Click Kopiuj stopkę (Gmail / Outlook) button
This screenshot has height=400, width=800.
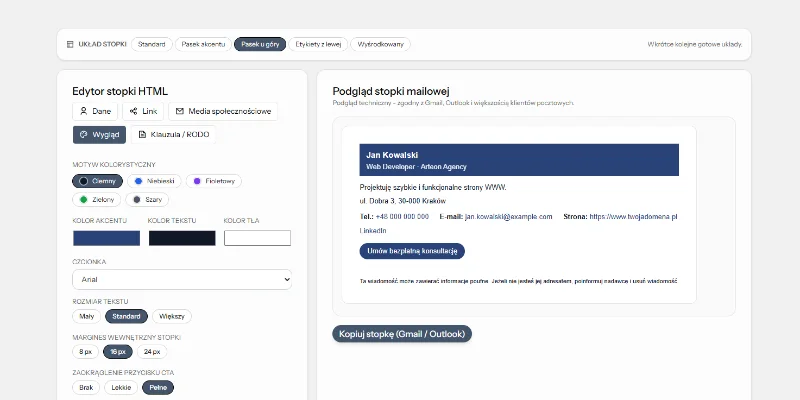(x=401, y=334)
